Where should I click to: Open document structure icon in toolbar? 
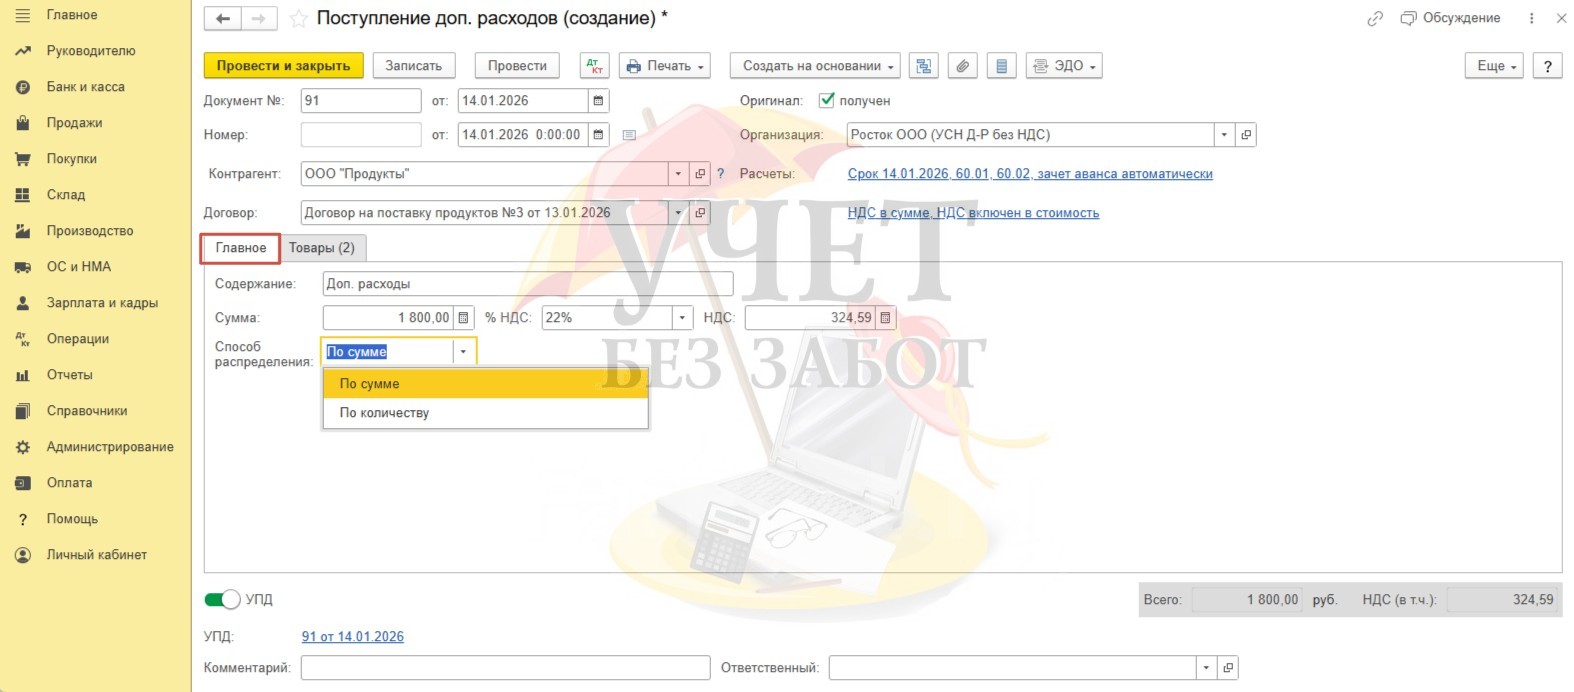[924, 66]
